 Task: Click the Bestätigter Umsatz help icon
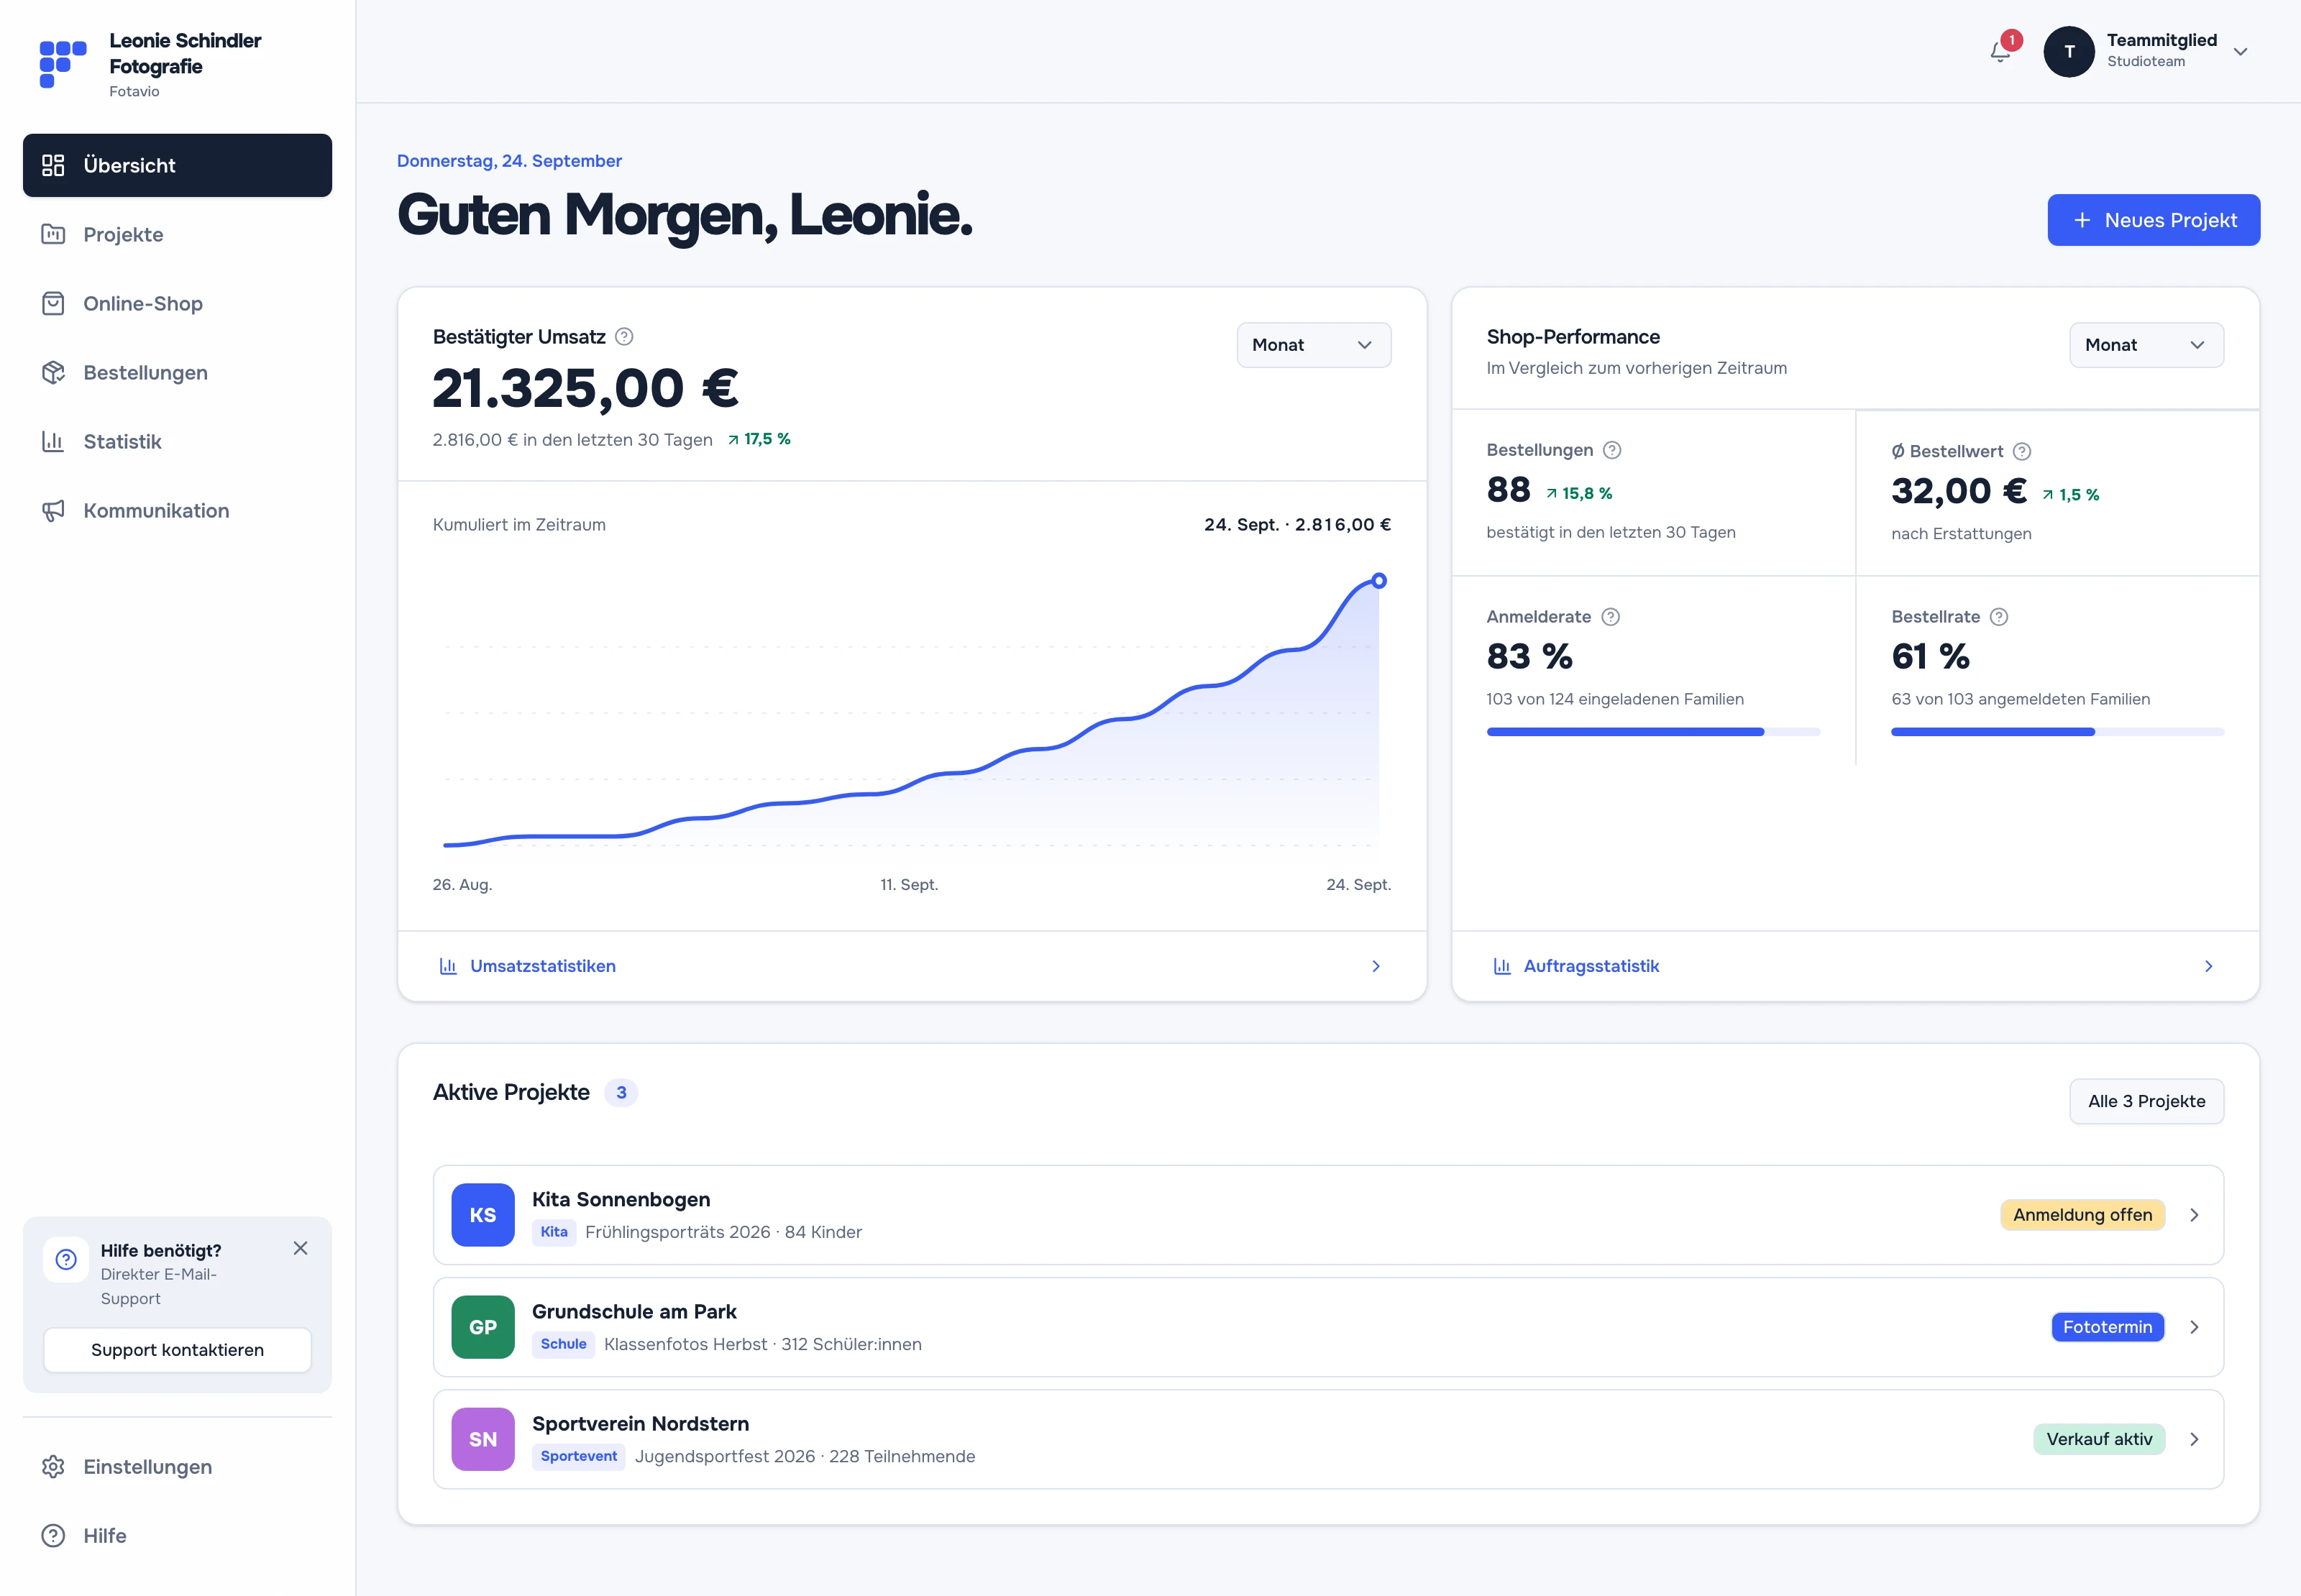(x=624, y=337)
